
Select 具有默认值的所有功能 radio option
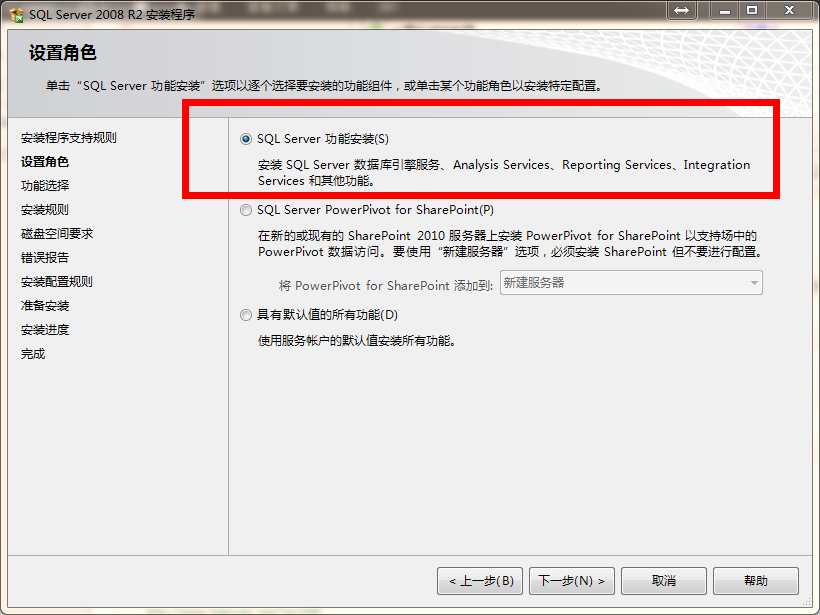(x=245, y=315)
